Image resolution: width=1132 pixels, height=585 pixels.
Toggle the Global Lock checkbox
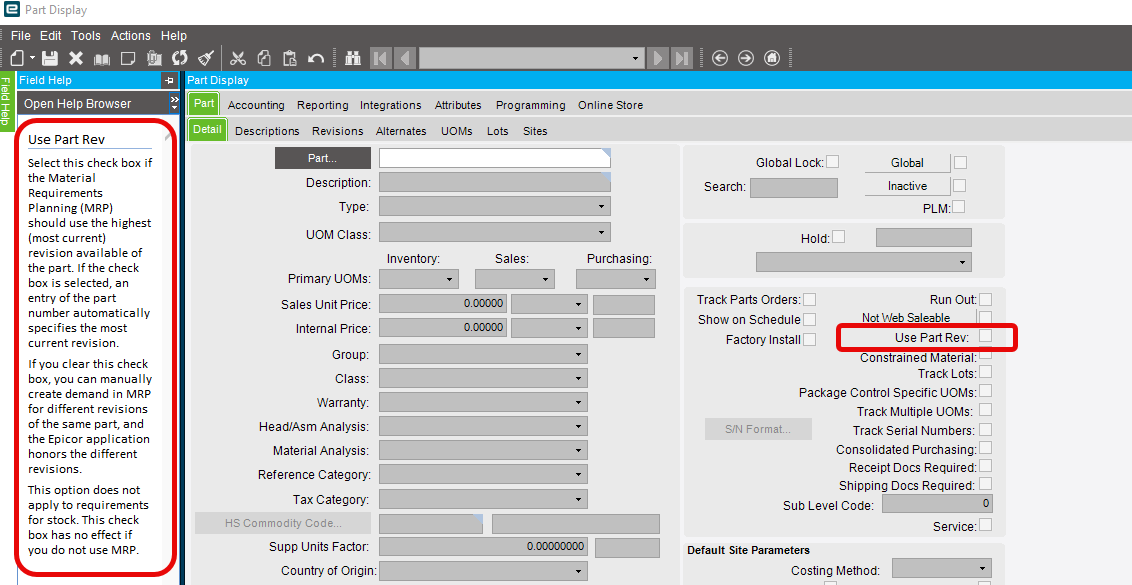pyautogui.click(x=832, y=162)
